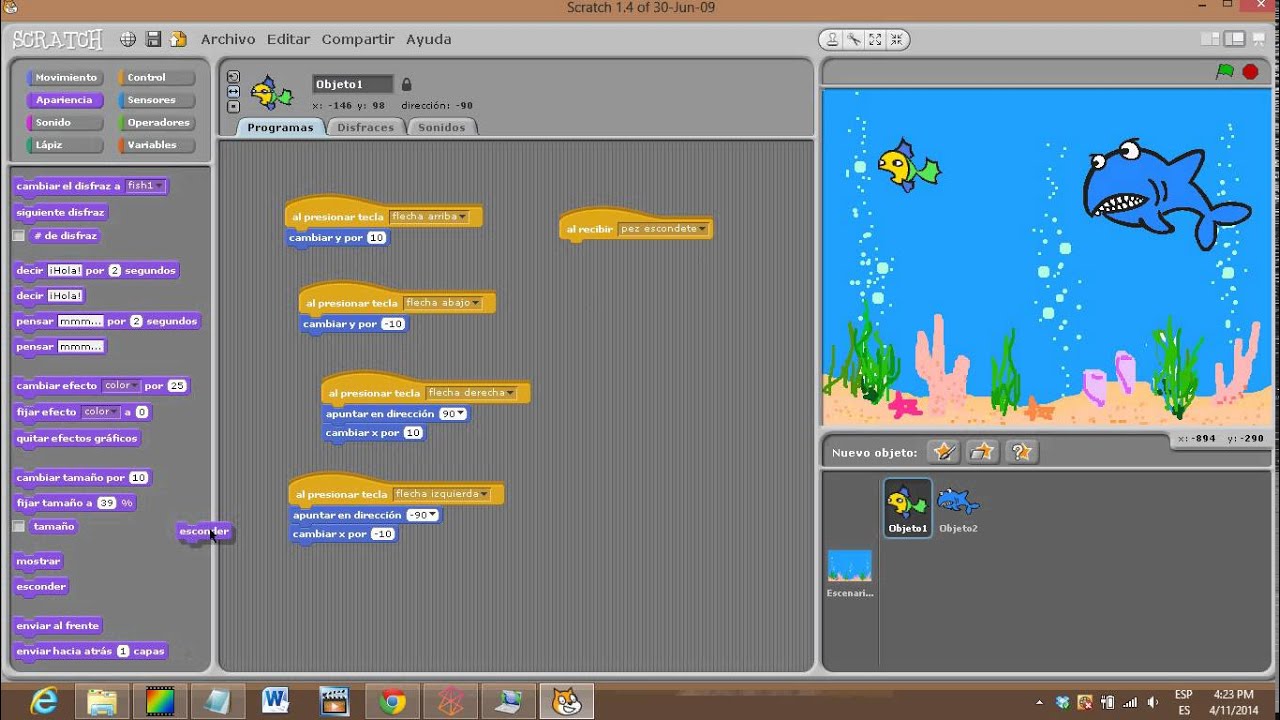The width and height of the screenshot is (1280, 720).
Task: Click the 'mostrar' block in palette
Action: [x=39, y=561]
